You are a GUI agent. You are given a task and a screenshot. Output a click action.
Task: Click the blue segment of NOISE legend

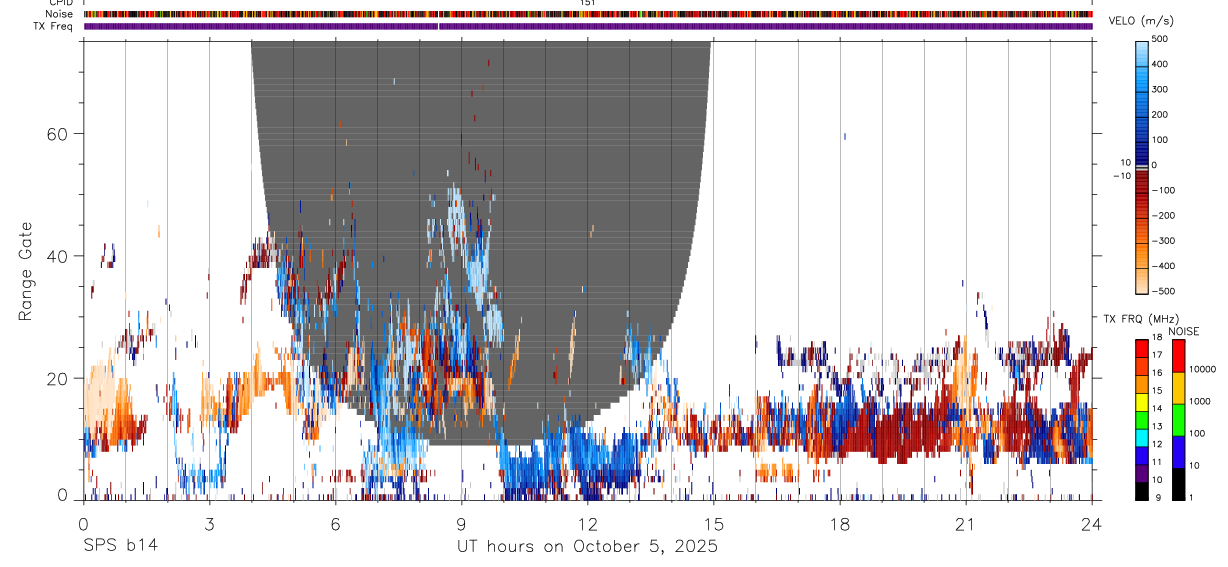tap(1179, 450)
